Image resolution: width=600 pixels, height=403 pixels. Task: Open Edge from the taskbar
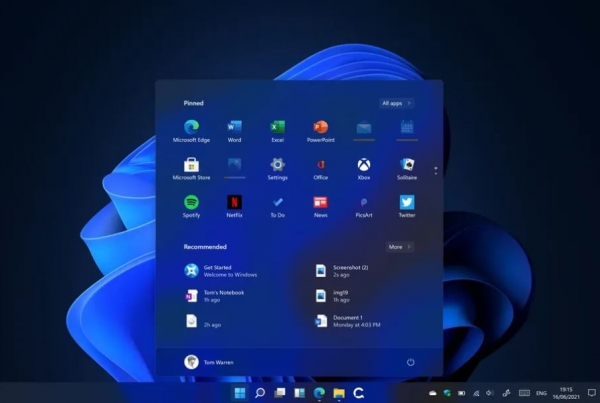[319, 393]
